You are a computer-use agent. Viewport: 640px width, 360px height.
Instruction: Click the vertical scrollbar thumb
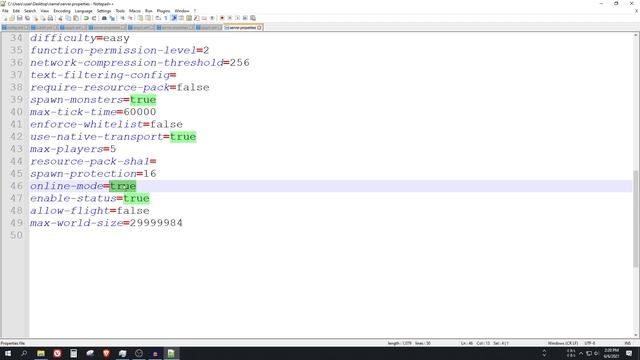636,218
